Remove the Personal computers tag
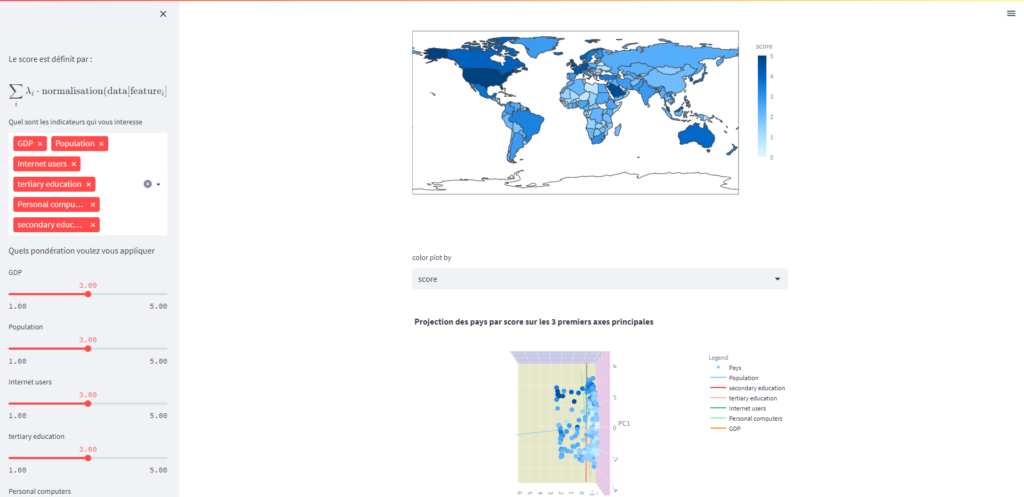1024x497 pixels. click(x=93, y=204)
